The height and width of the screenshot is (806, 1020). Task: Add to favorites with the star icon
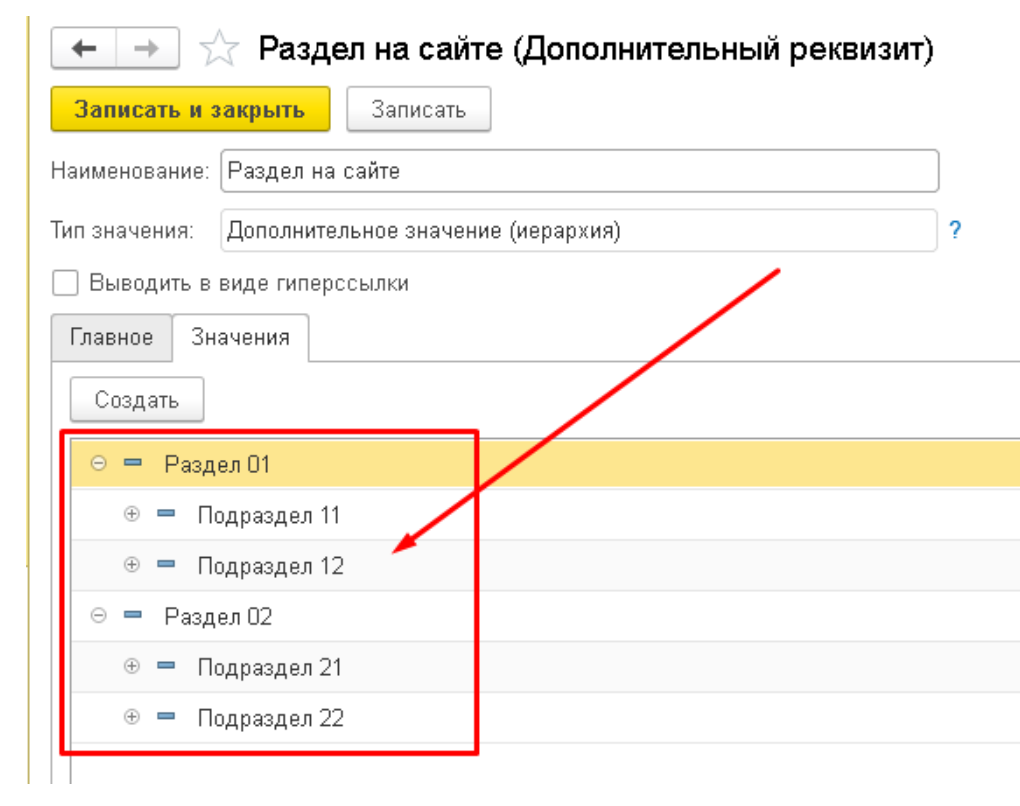(x=219, y=48)
